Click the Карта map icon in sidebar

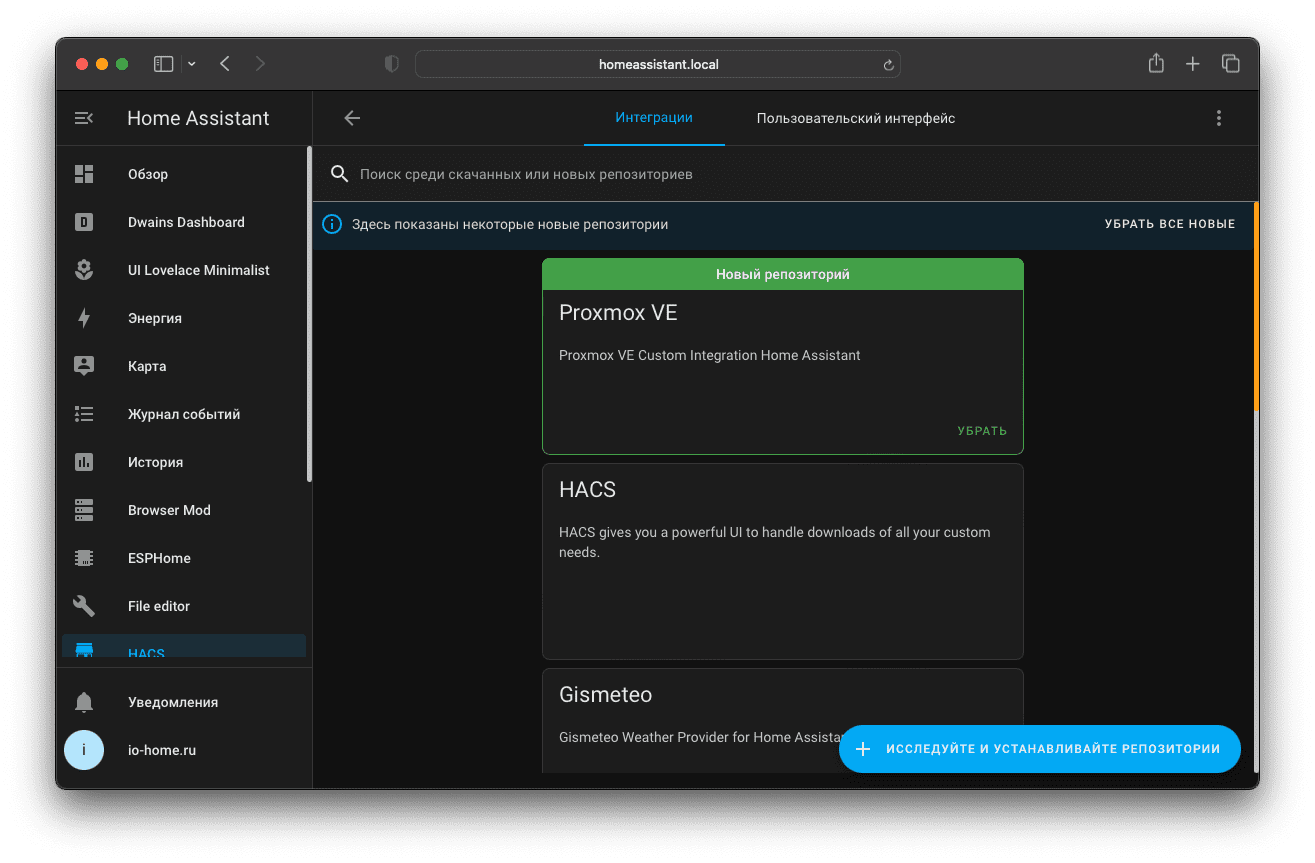(x=84, y=366)
